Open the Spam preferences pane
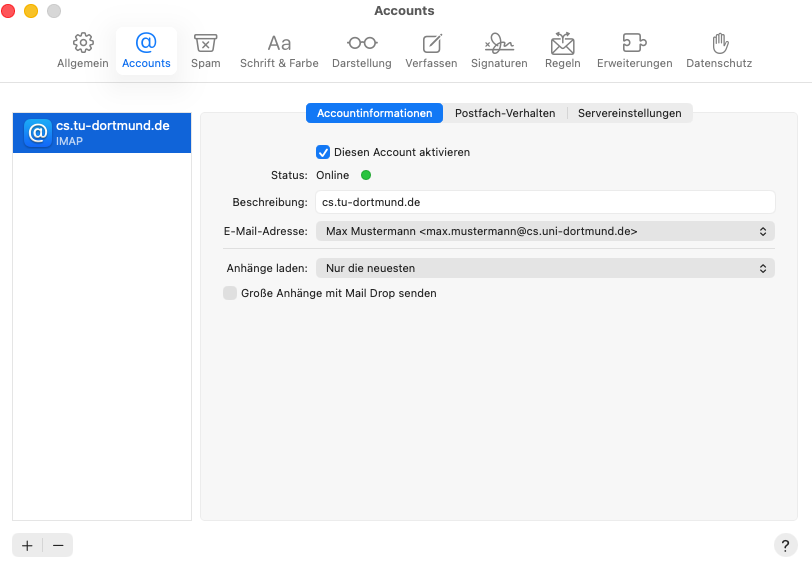Screen dimensions: 812x571 tap(206, 51)
